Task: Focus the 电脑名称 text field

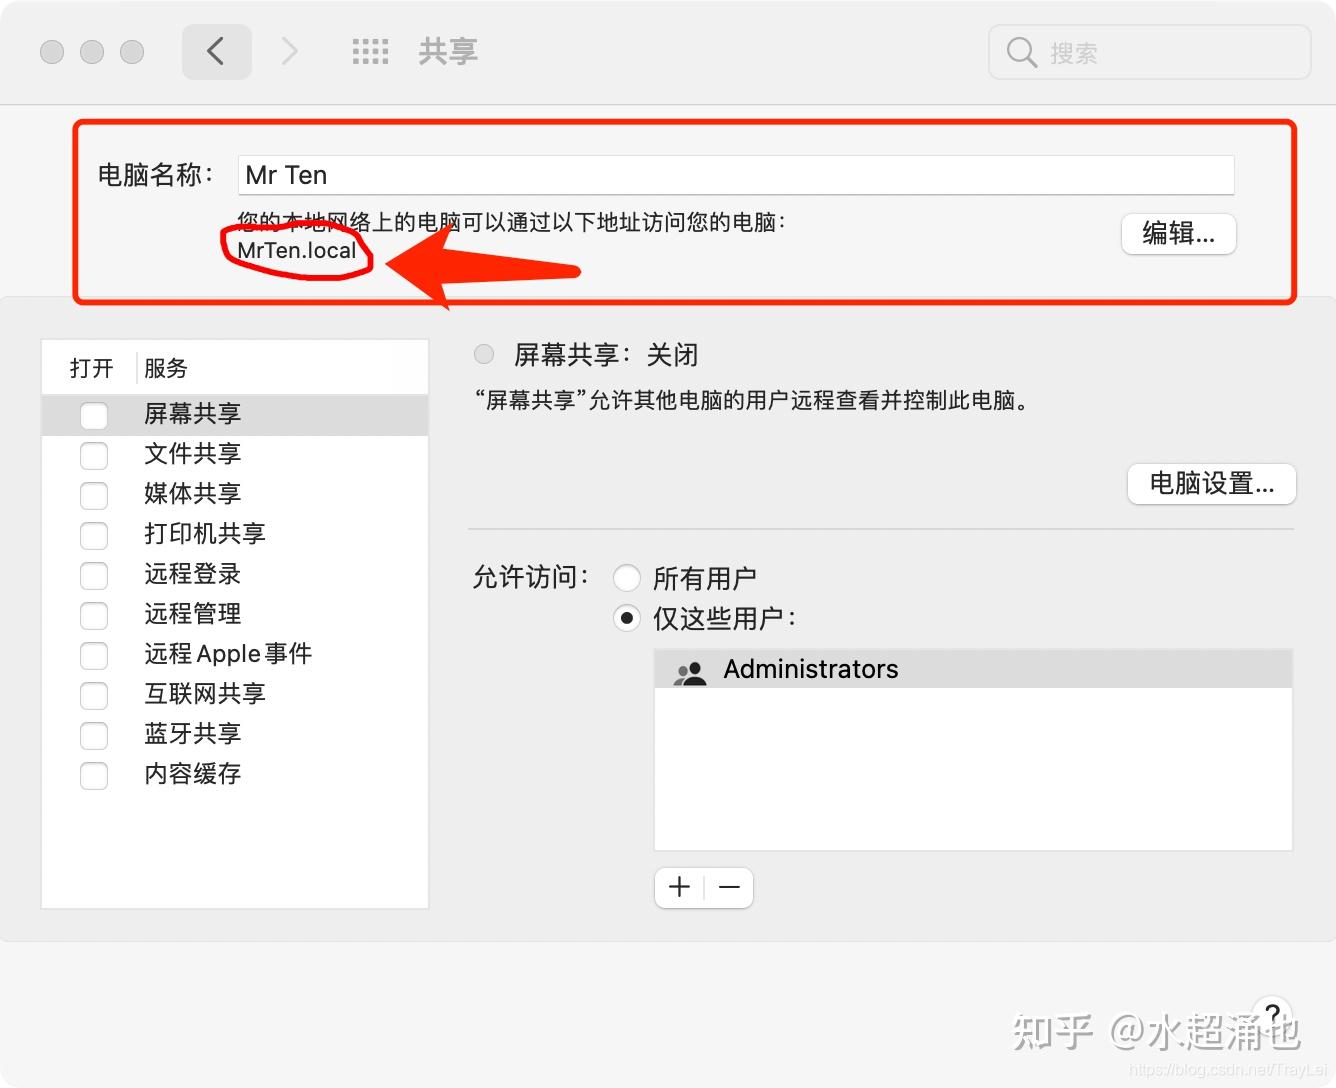Action: [x=736, y=175]
